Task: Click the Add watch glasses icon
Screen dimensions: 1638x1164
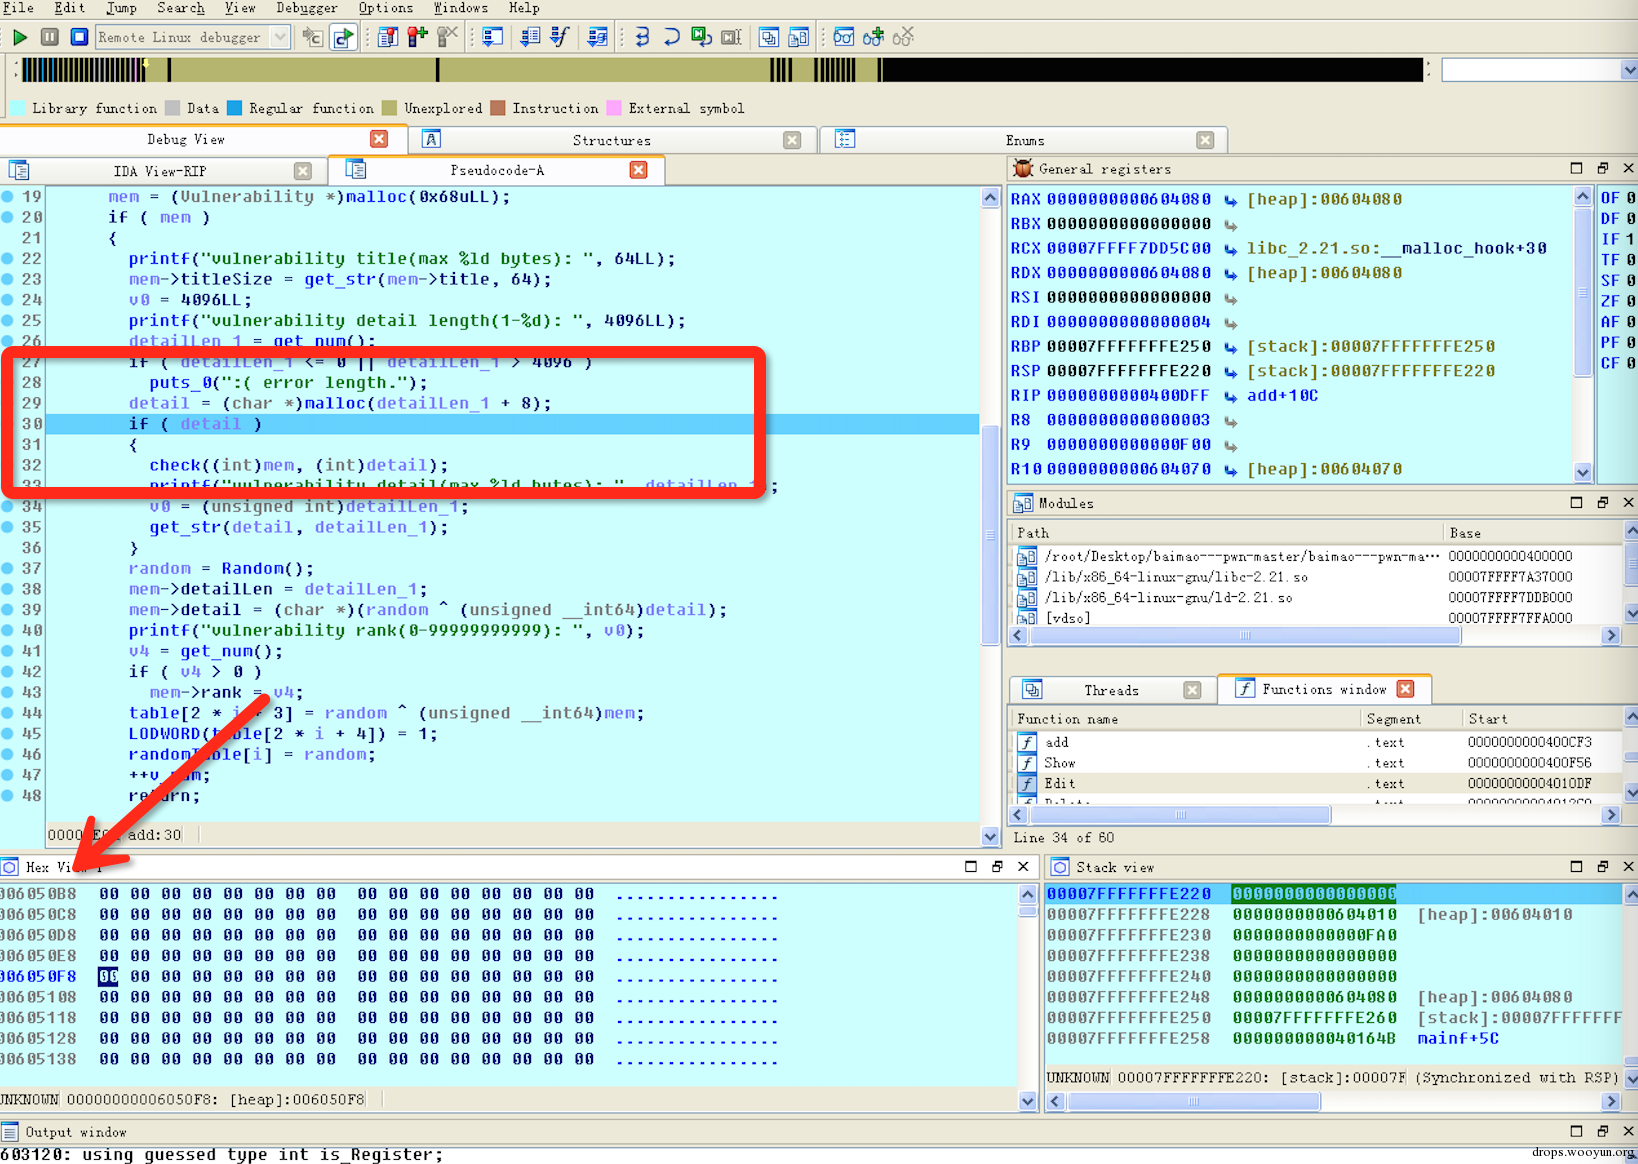Action: [873, 37]
